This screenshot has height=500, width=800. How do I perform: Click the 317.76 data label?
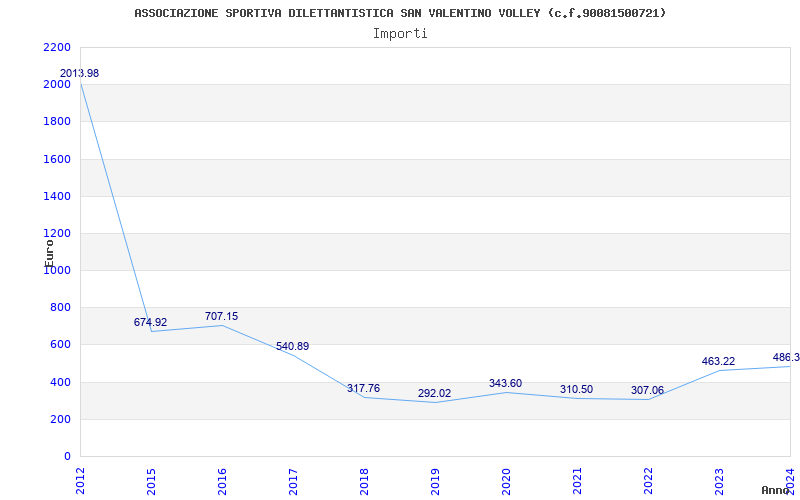pos(363,388)
